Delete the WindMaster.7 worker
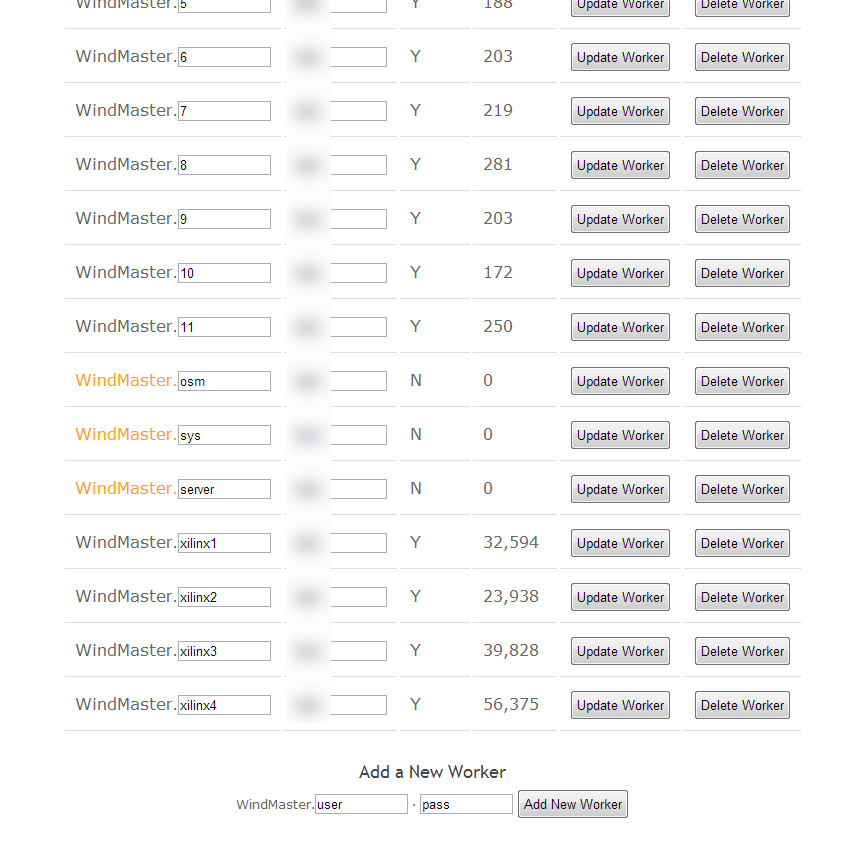The image size is (849, 846). [x=742, y=111]
